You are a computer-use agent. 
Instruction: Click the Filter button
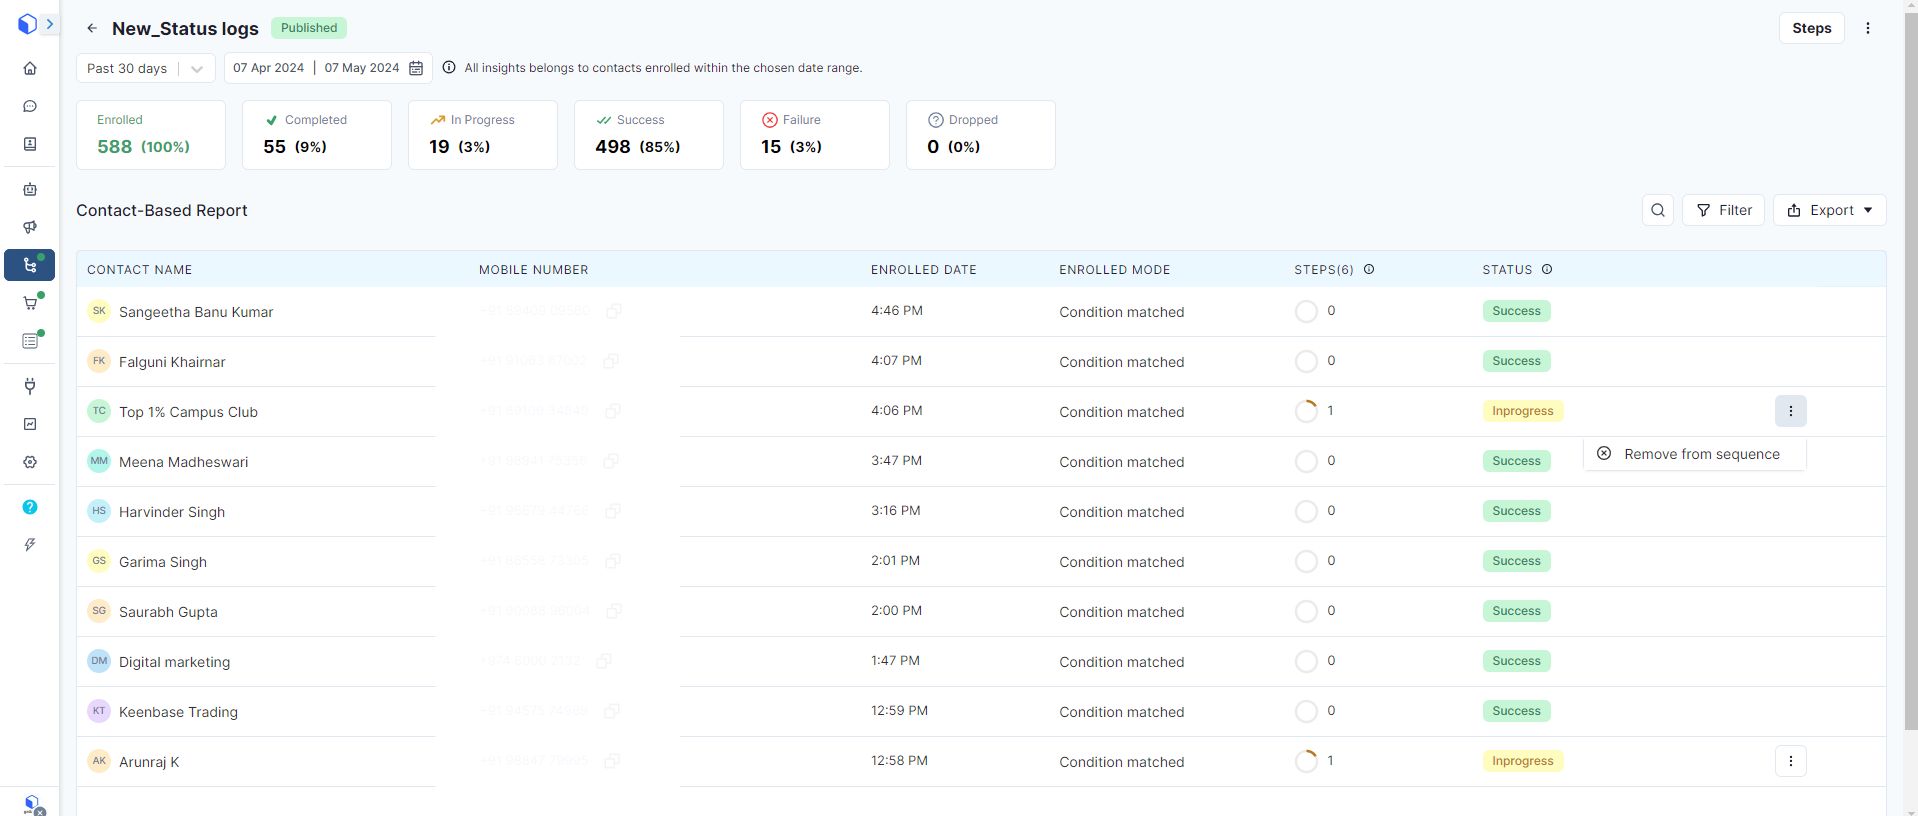1723,210
